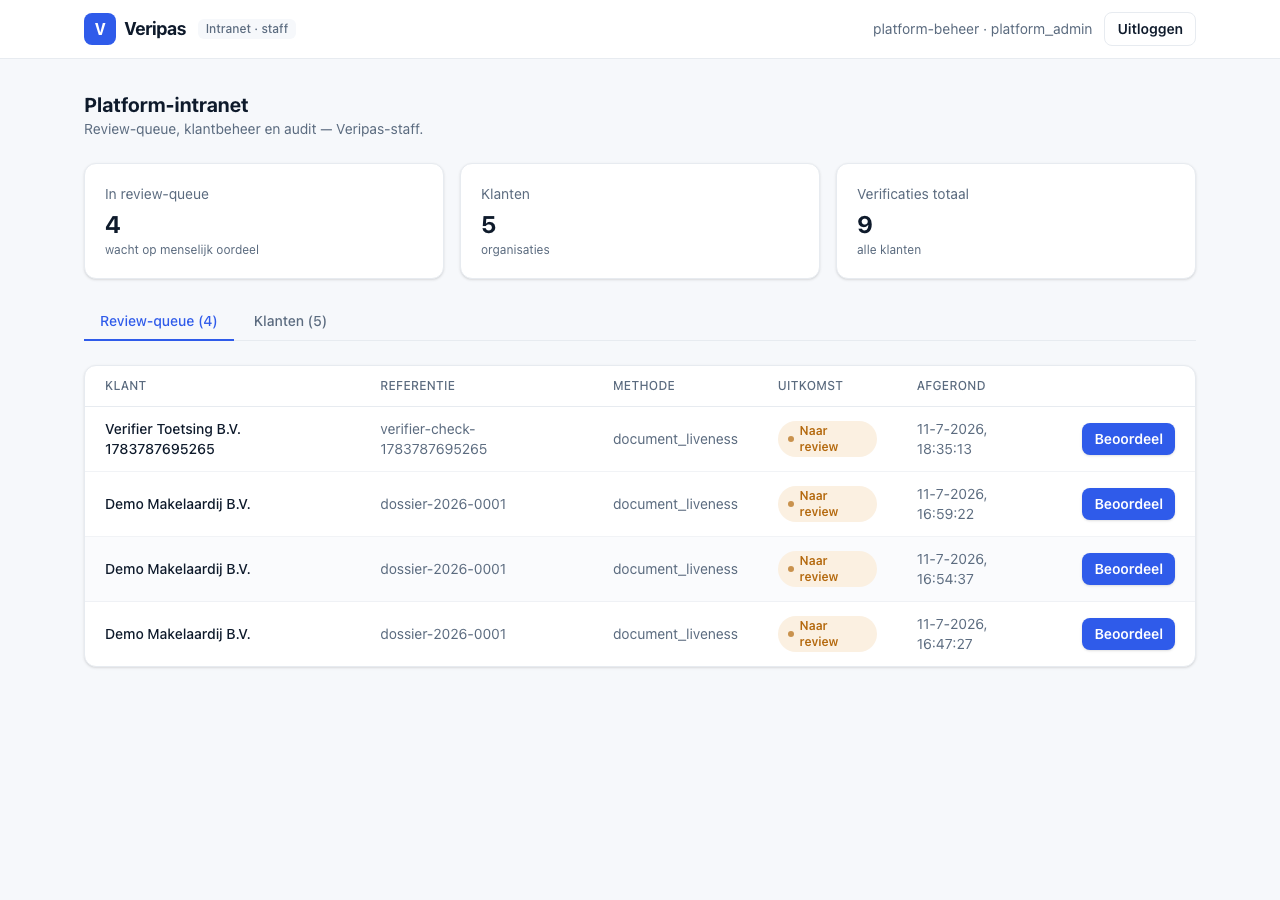The width and height of the screenshot is (1280, 900).
Task: Click document_liveness in the Verifier Toetsing row
Action: [x=675, y=439]
